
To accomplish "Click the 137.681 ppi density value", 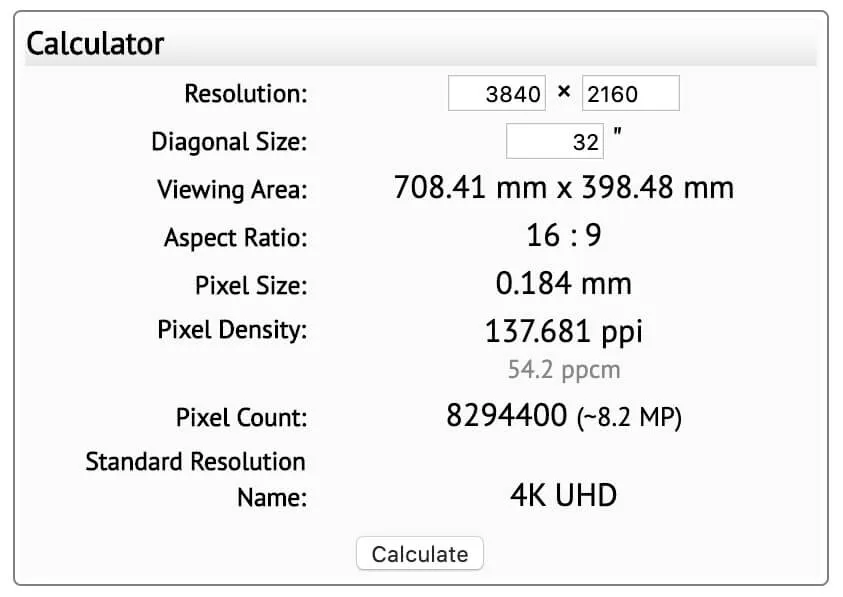I will pos(563,331).
